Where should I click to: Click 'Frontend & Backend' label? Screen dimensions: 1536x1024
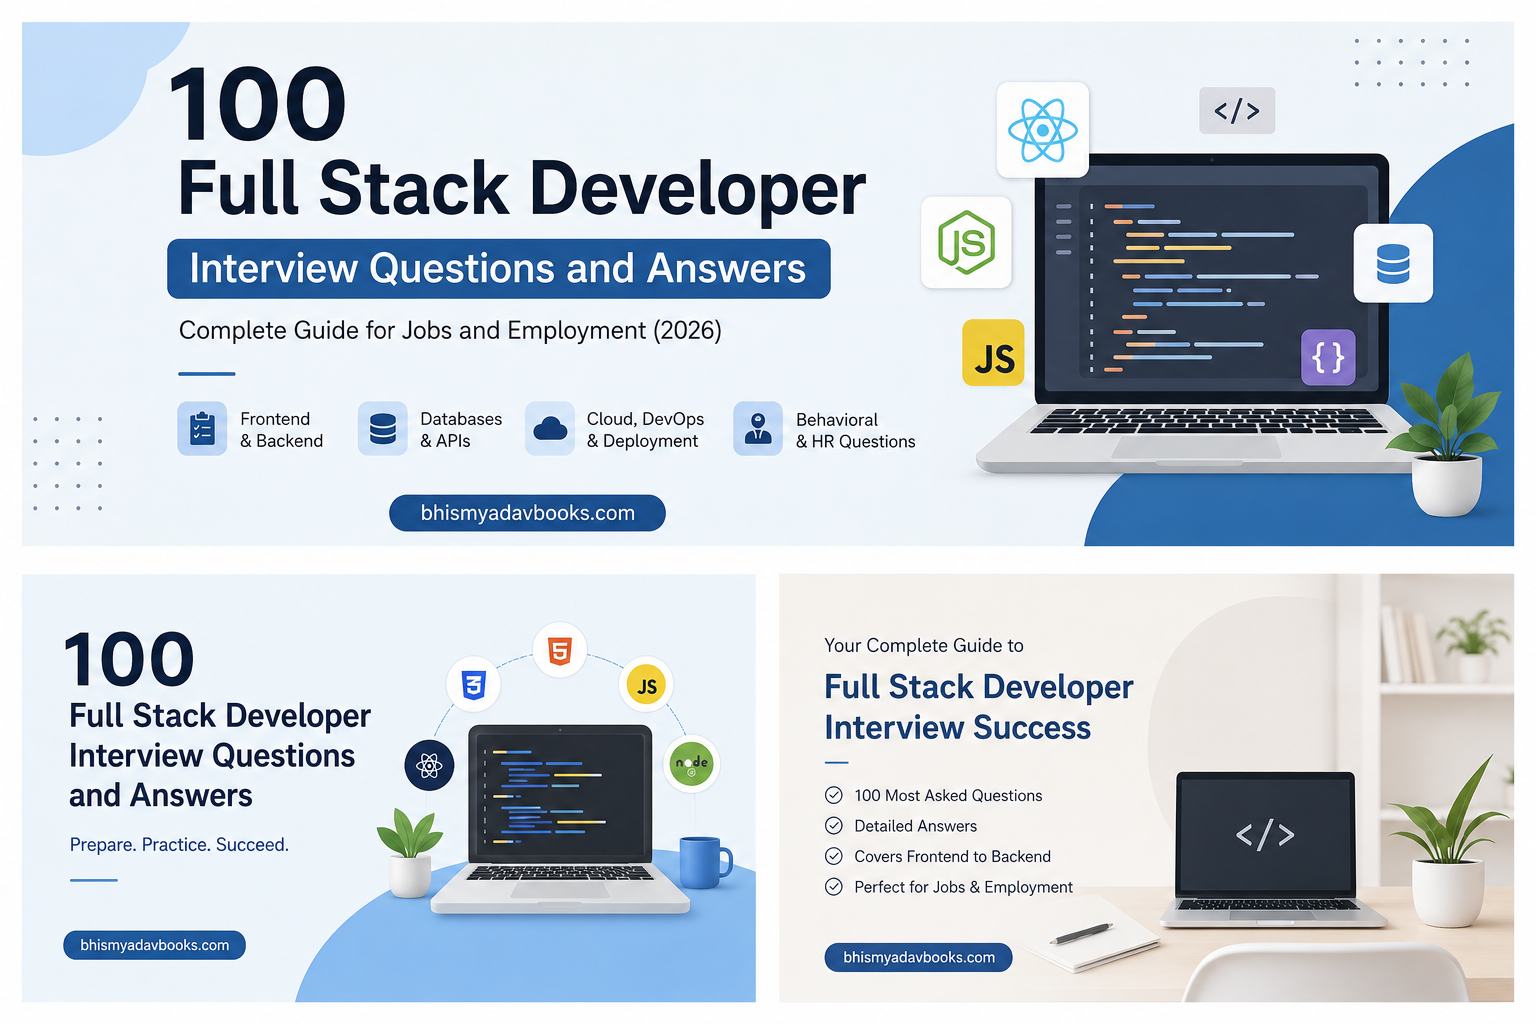coord(282,430)
